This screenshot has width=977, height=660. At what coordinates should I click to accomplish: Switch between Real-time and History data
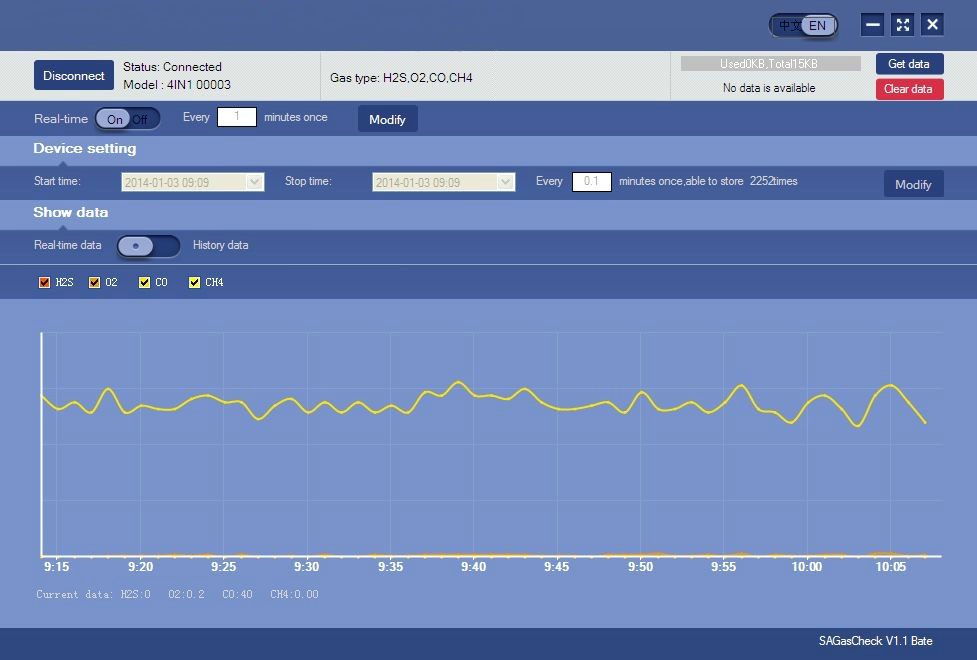pos(148,246)
